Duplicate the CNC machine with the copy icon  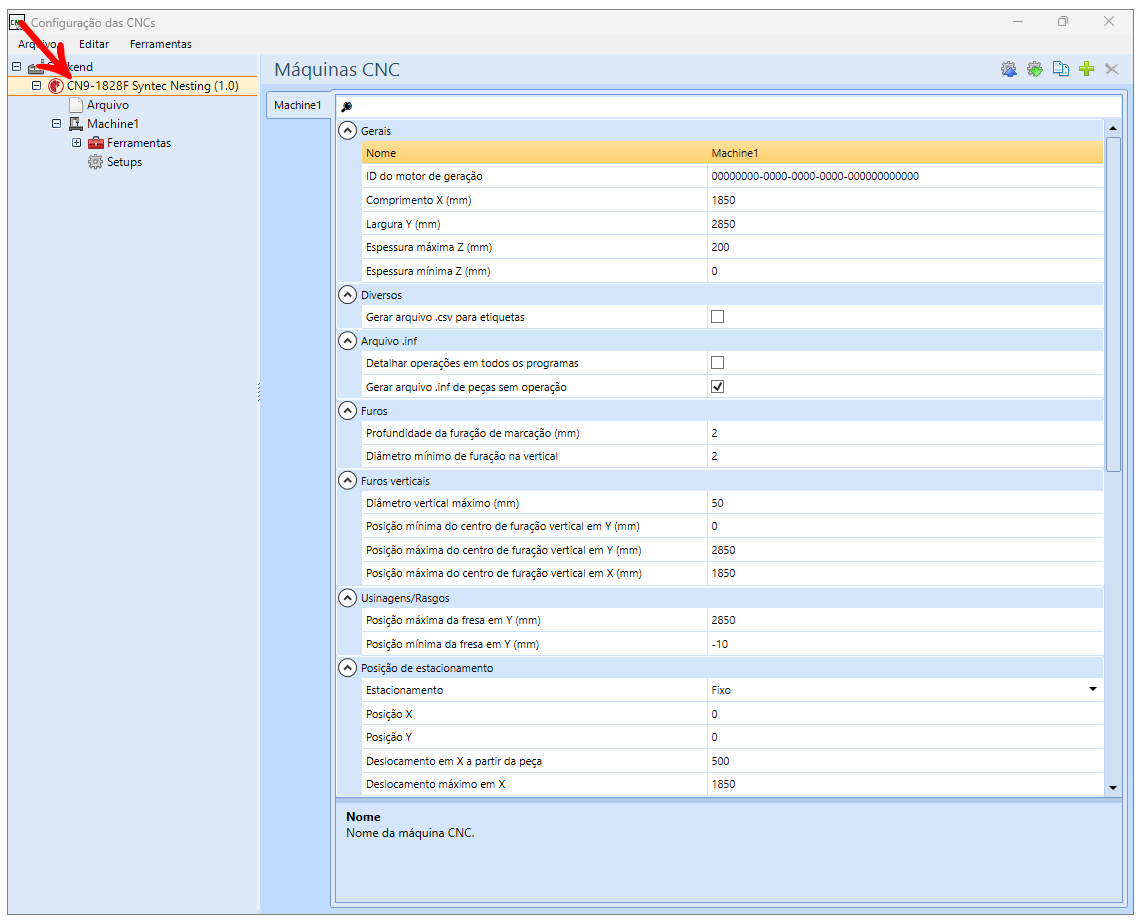pos(1061,69)
